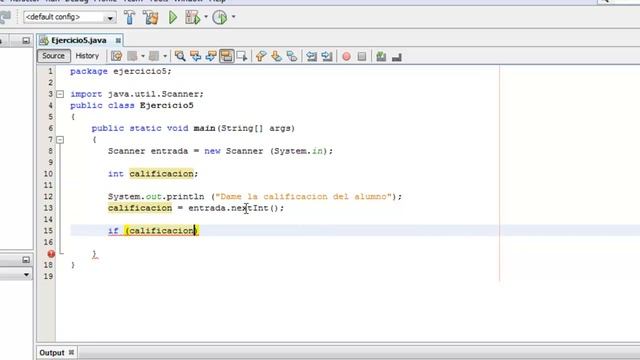The height and width of the screenshot is (360, 640).
Task: Click 'int' keyword on line 10
Action: (116, 174)
